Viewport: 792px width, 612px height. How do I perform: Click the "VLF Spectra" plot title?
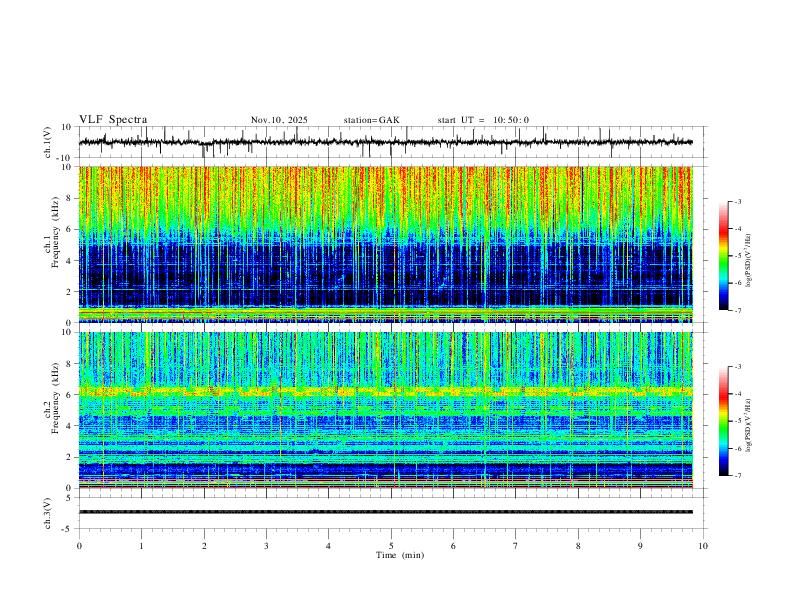click(113, 120)
